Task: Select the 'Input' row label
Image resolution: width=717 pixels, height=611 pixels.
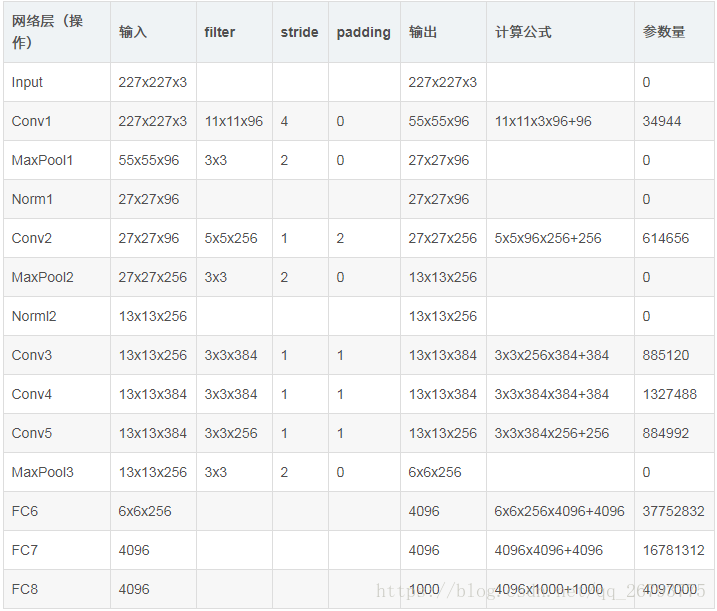Action: tap(27, 82)
